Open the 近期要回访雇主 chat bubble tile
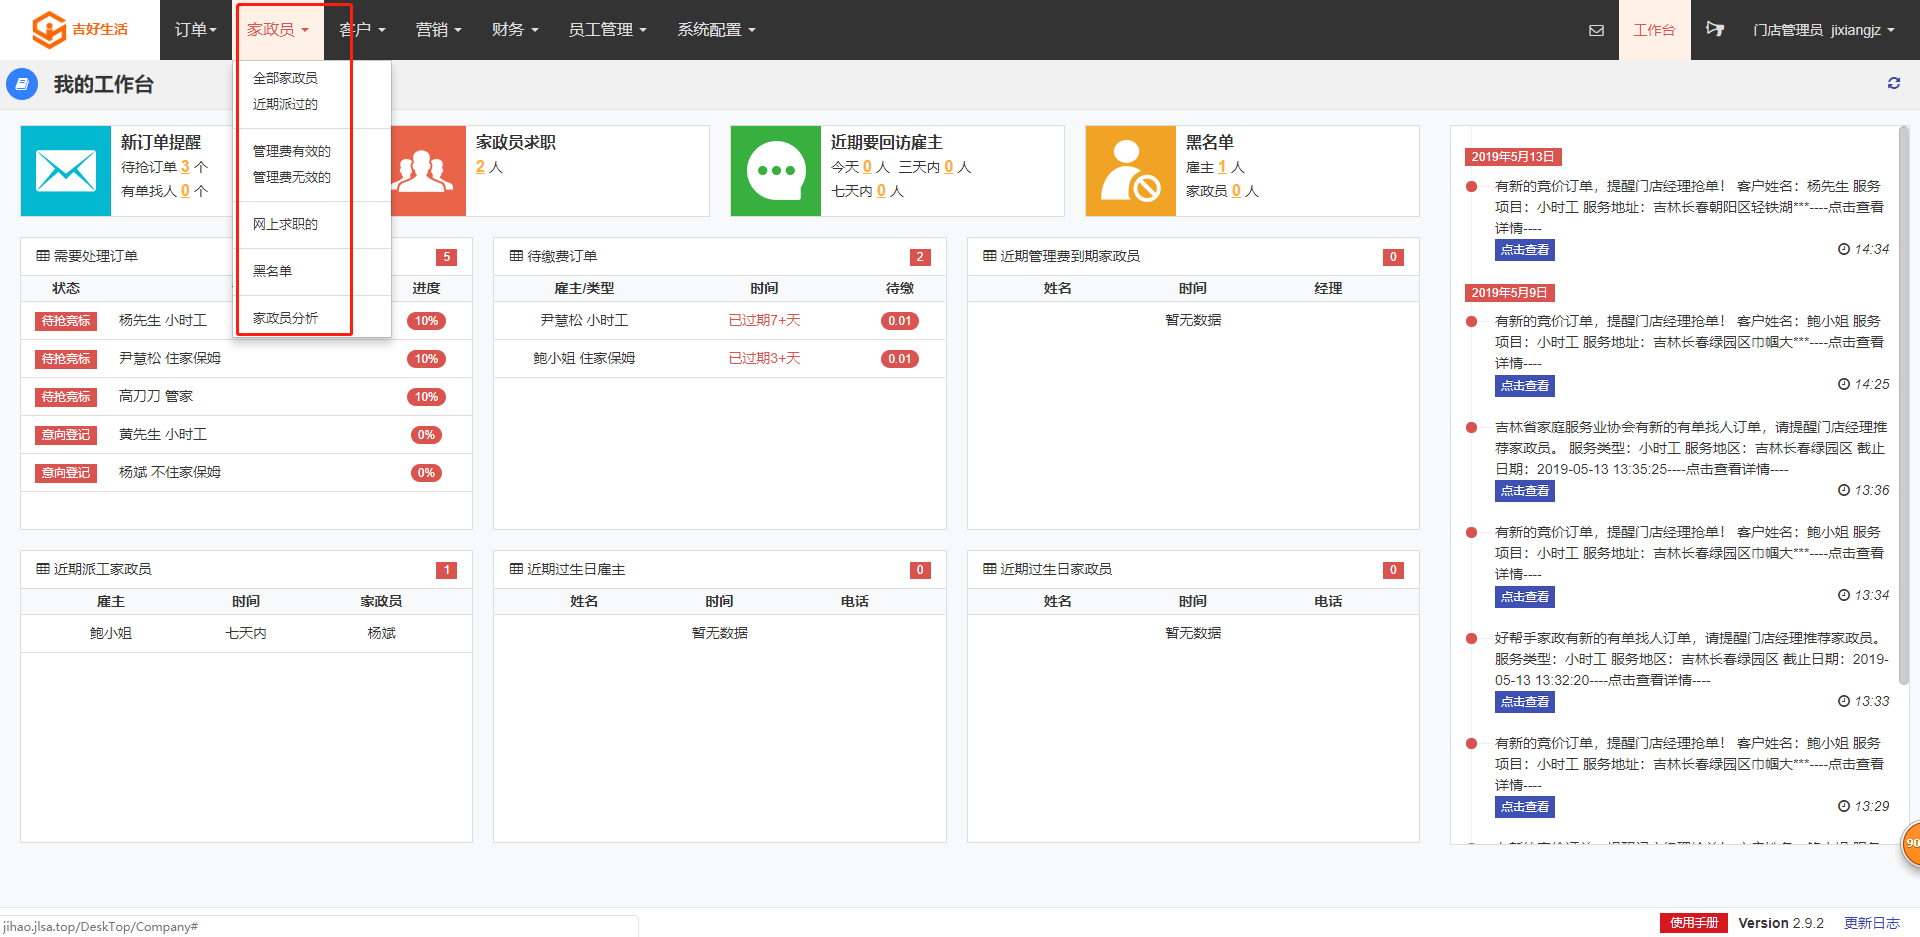The image size is (1920, 937). [776, 171]
